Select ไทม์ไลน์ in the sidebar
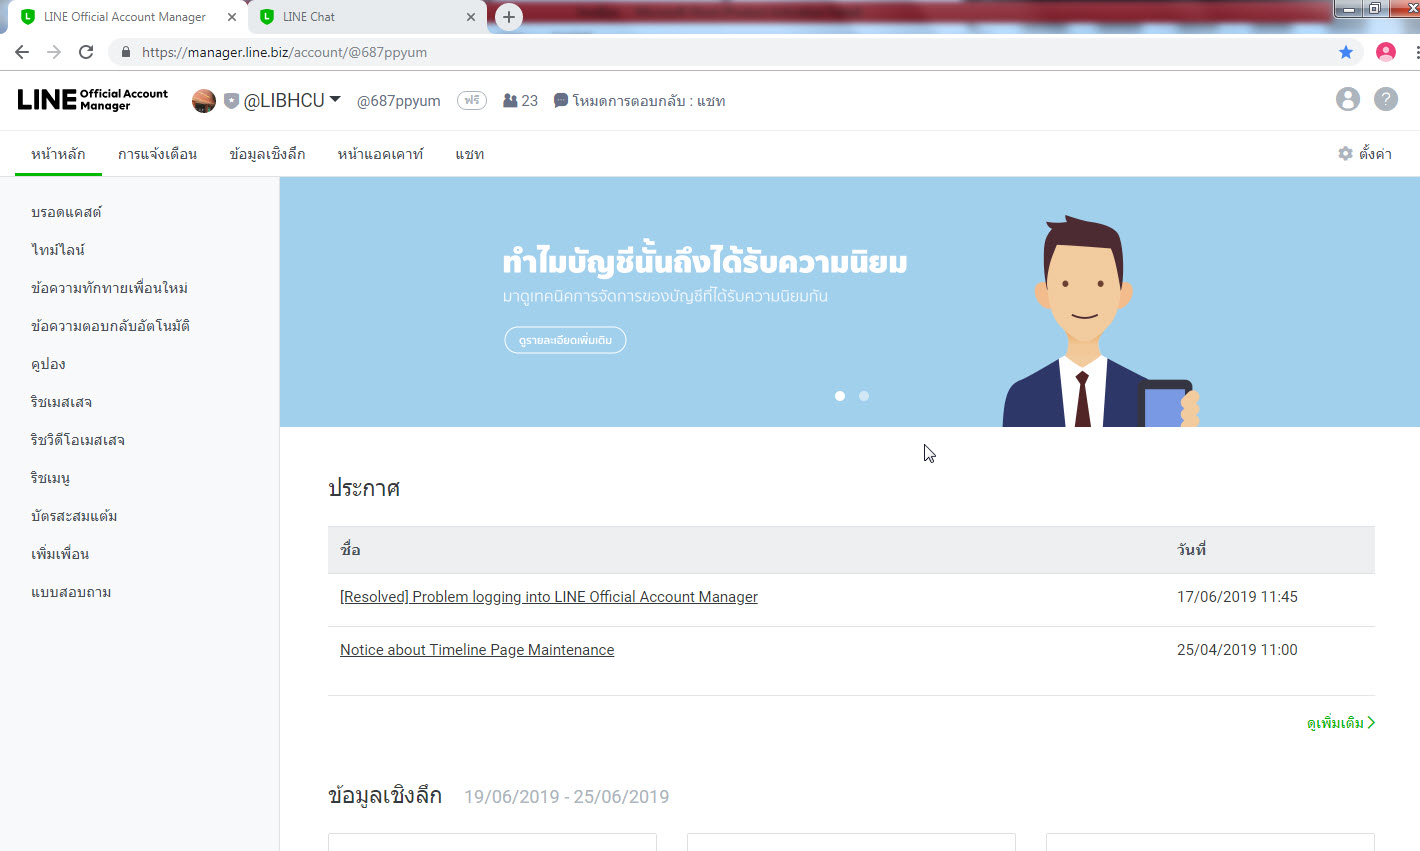 click(58, 250)
